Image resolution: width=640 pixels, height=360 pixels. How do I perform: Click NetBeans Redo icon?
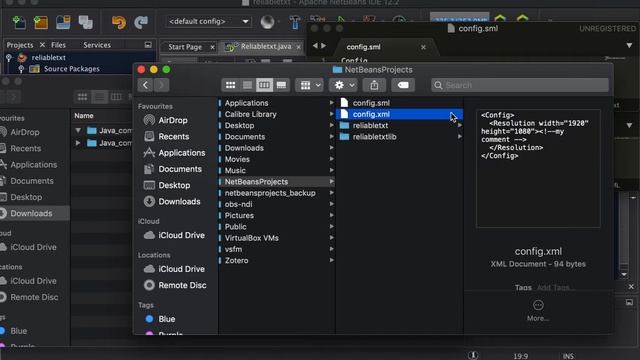141,22
